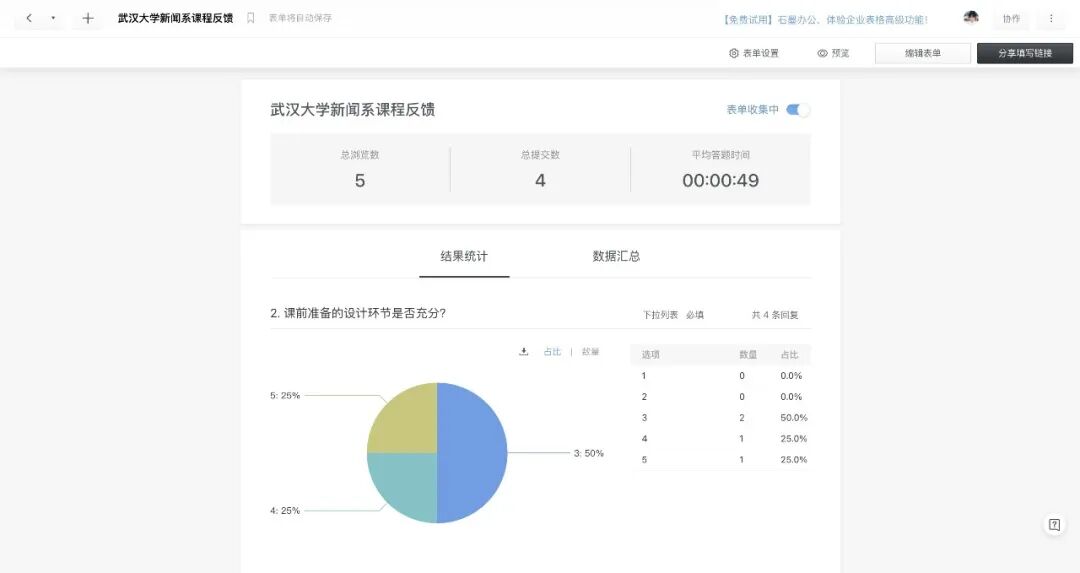Click the 下拉列表 question type label
This screenshot has height=573, width=1080.
tap(661, 315)
